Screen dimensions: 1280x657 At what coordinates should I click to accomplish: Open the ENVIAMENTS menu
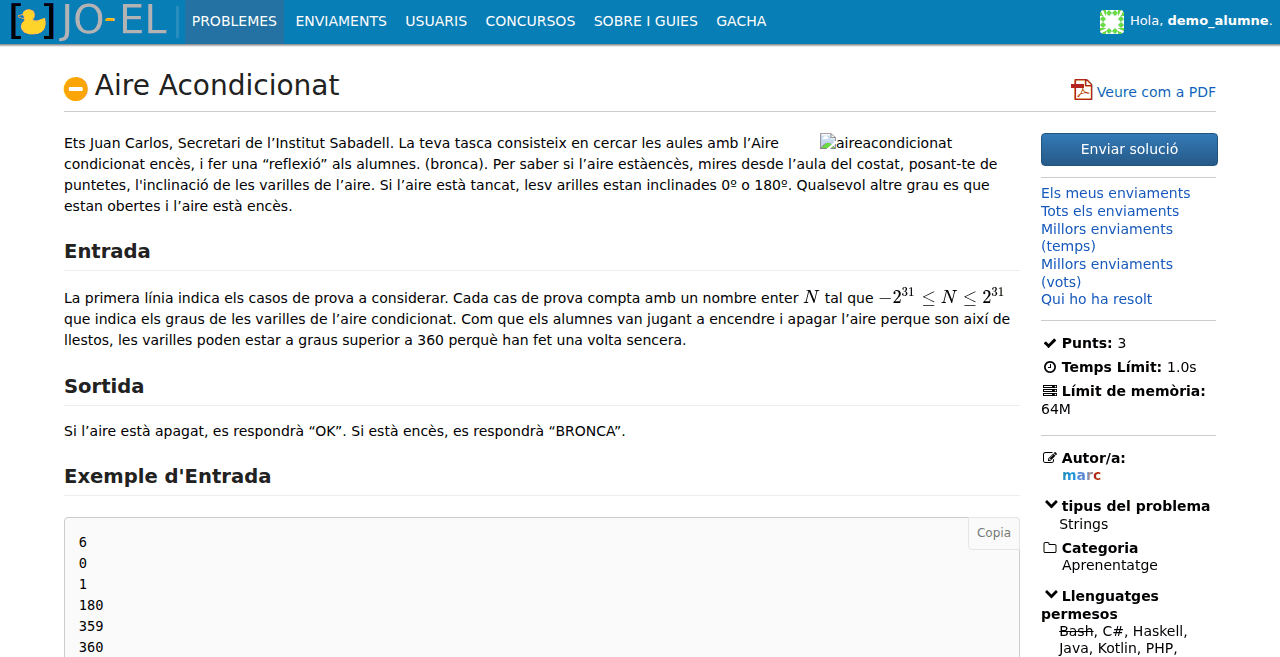[341, 21]
